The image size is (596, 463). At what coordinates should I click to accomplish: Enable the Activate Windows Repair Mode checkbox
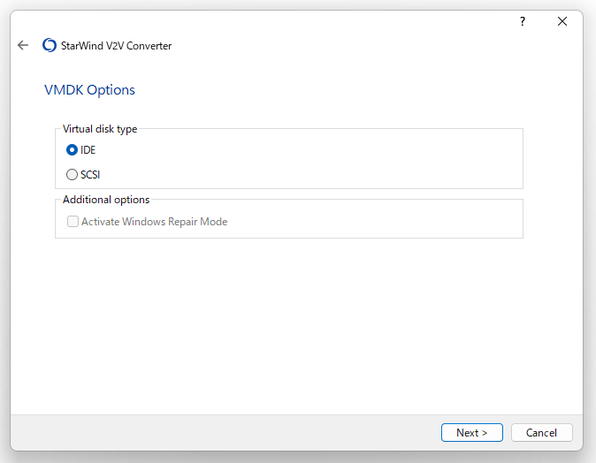(x=73, y=221)
